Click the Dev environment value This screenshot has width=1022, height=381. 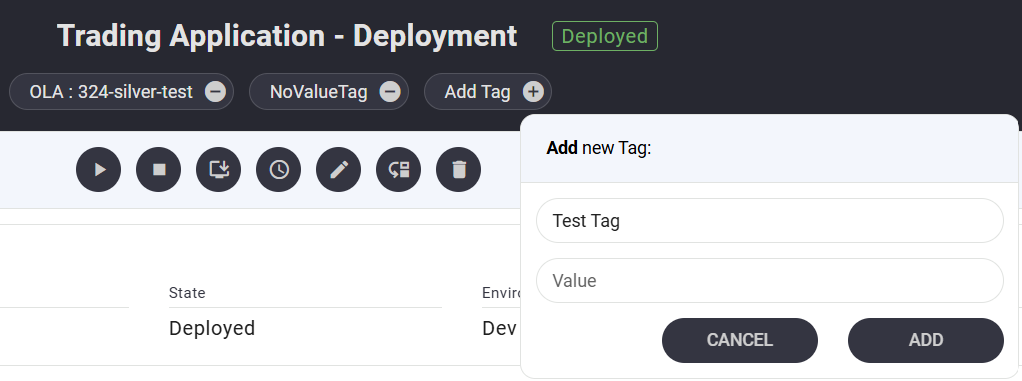click(499, 328)
